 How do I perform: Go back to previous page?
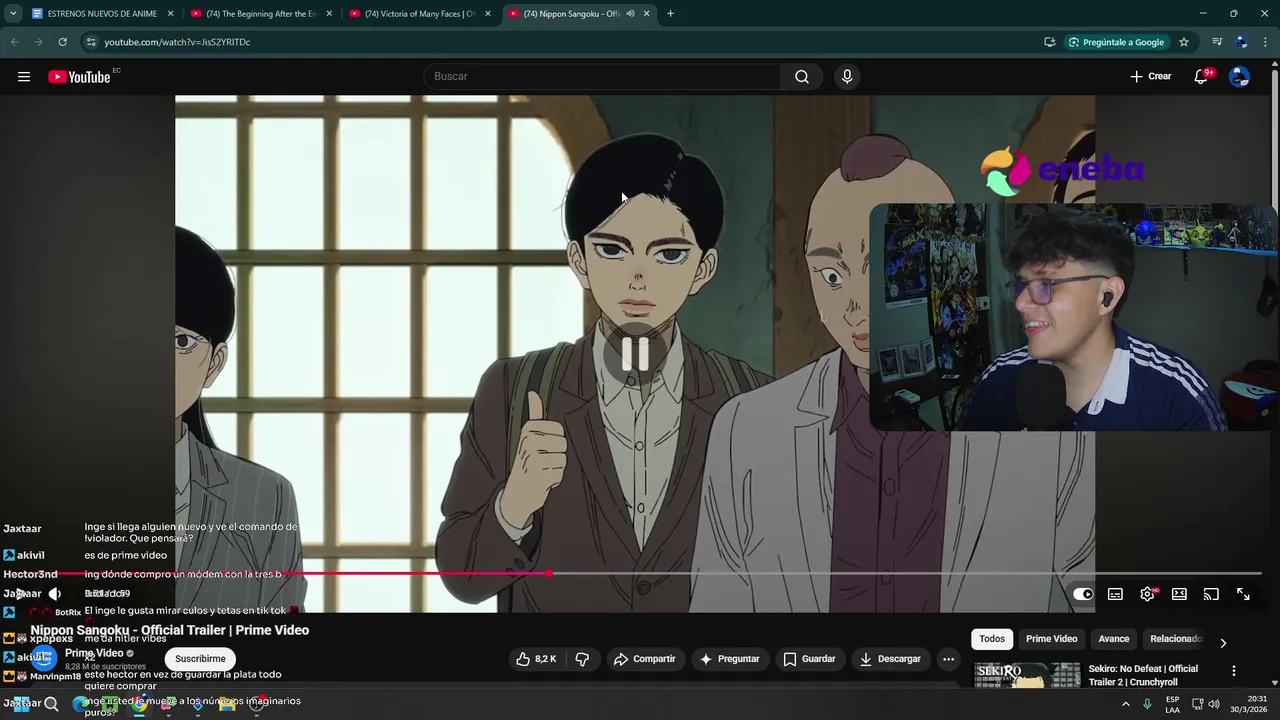click(14, 42)
